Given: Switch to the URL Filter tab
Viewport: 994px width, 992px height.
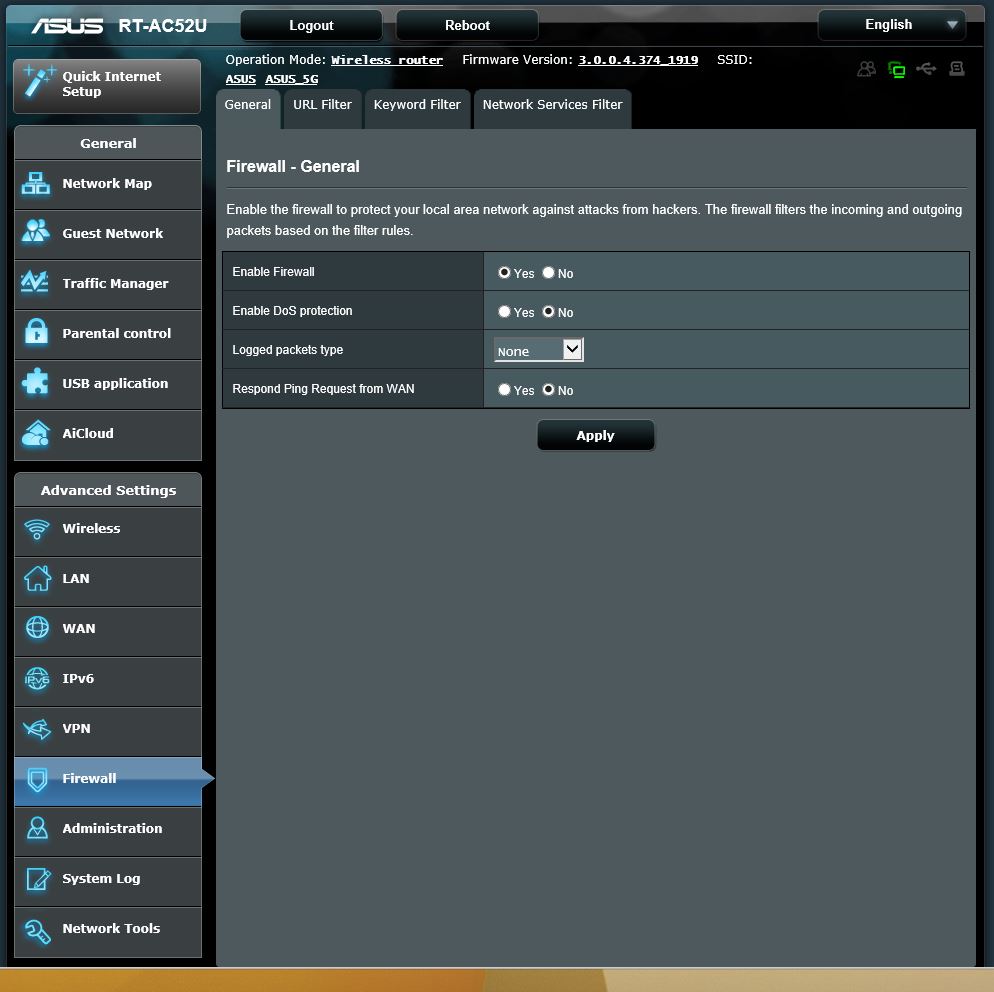Looking at the screenshot, I should 322,108.
